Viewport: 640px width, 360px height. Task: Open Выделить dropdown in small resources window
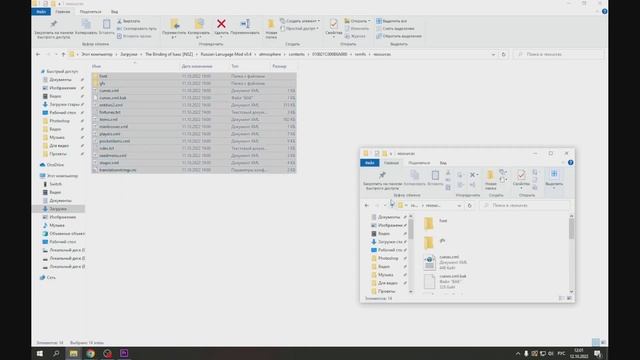(554, 188)
